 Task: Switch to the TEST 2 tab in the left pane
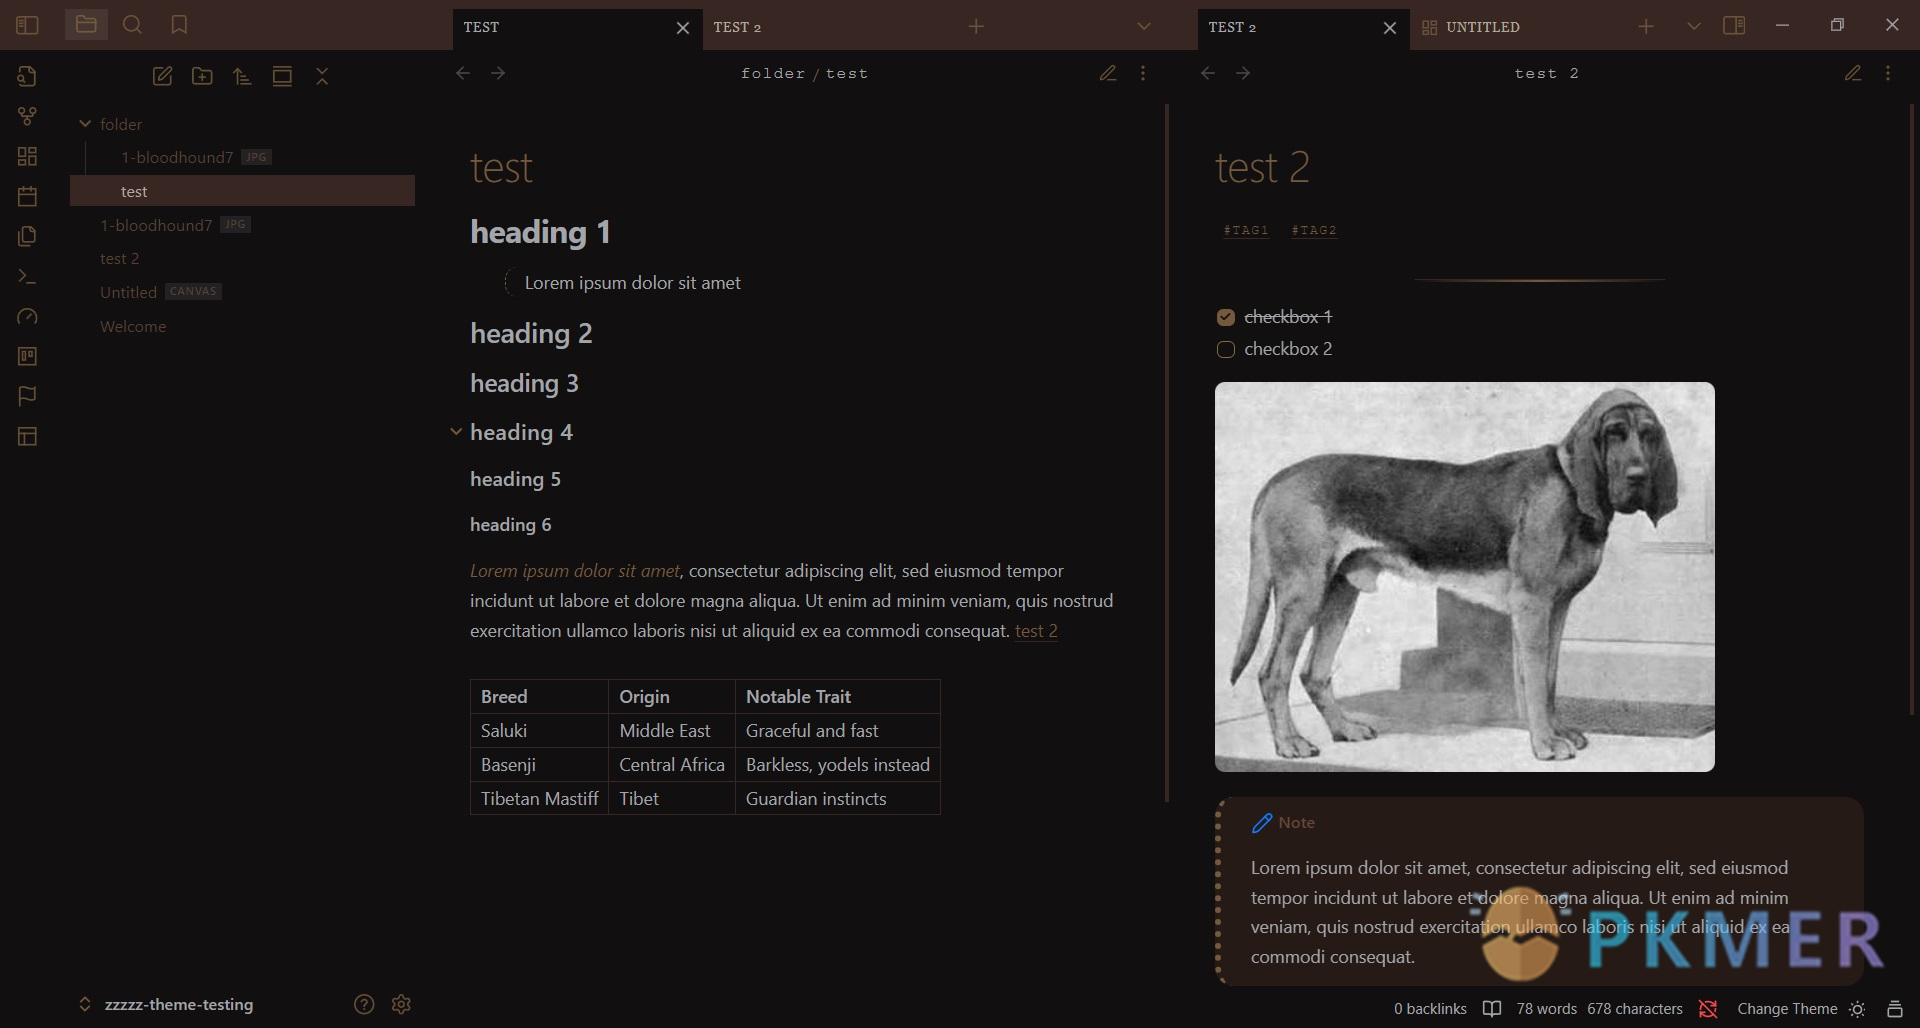coord(737,27)
